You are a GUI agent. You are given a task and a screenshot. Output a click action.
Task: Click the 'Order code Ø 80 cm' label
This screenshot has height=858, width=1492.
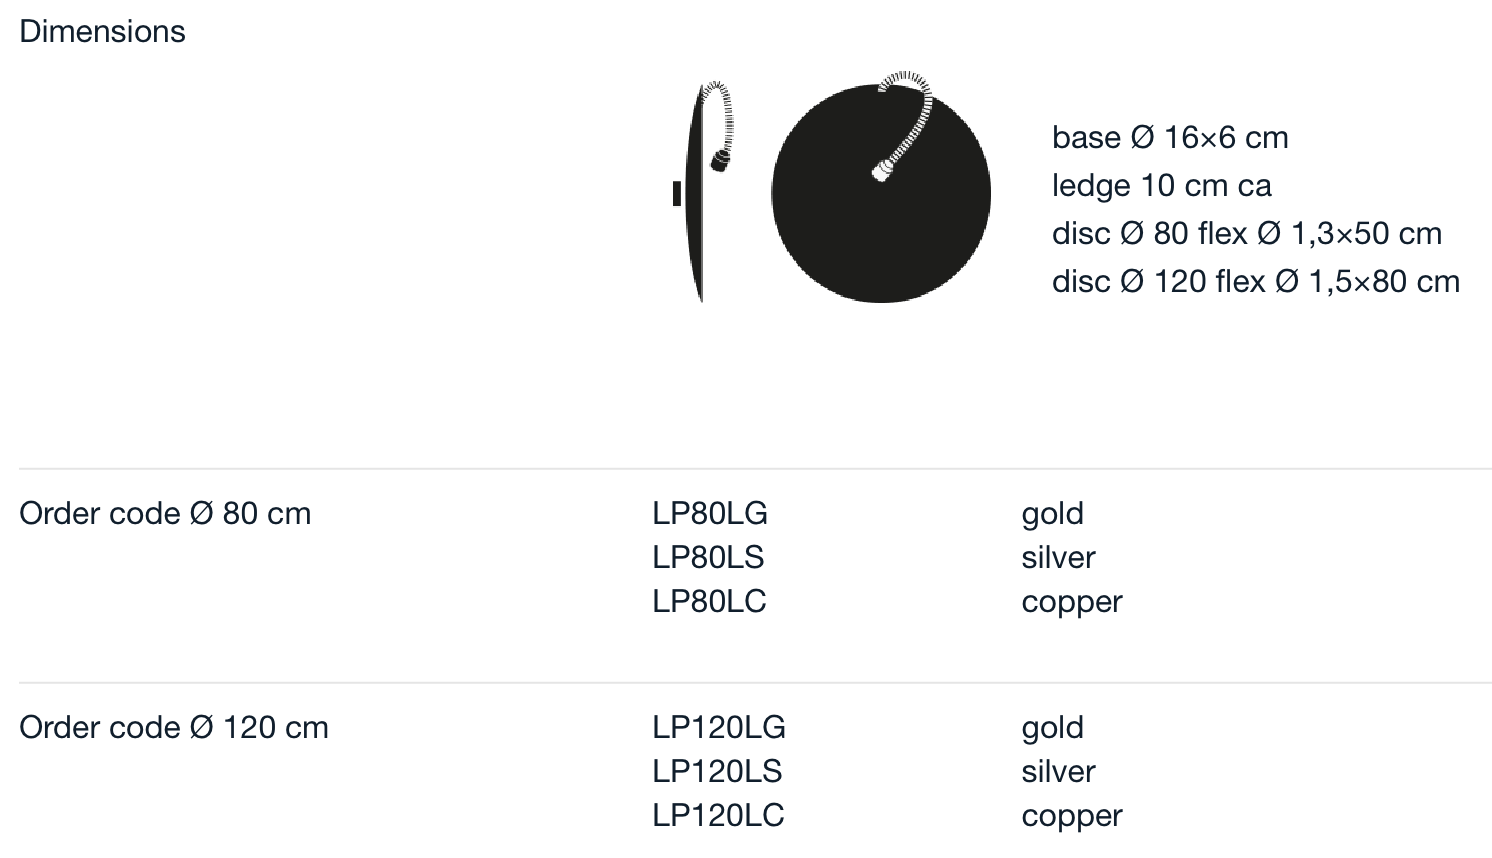pos(165,513)
